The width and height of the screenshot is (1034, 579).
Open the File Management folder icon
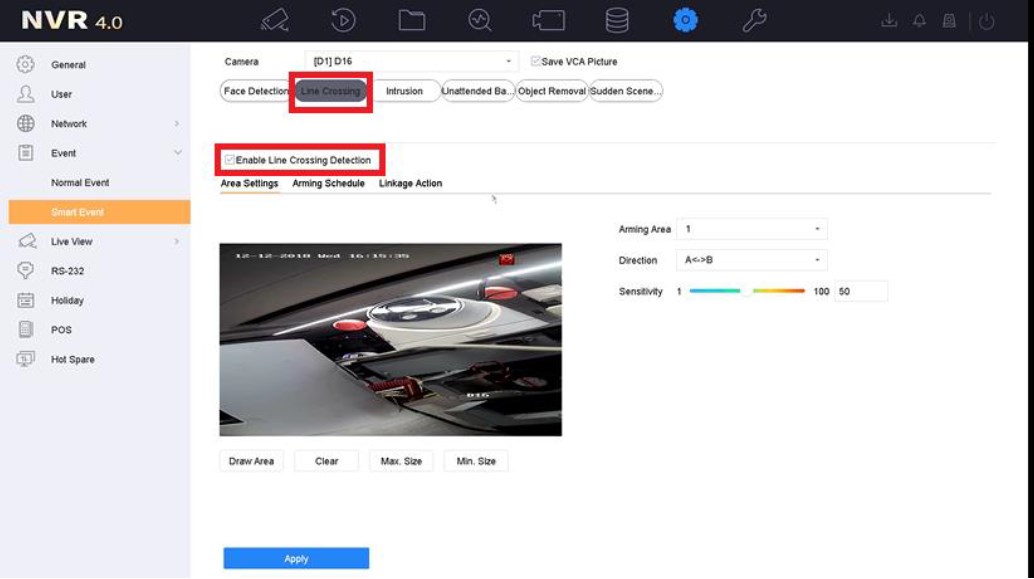411,20
